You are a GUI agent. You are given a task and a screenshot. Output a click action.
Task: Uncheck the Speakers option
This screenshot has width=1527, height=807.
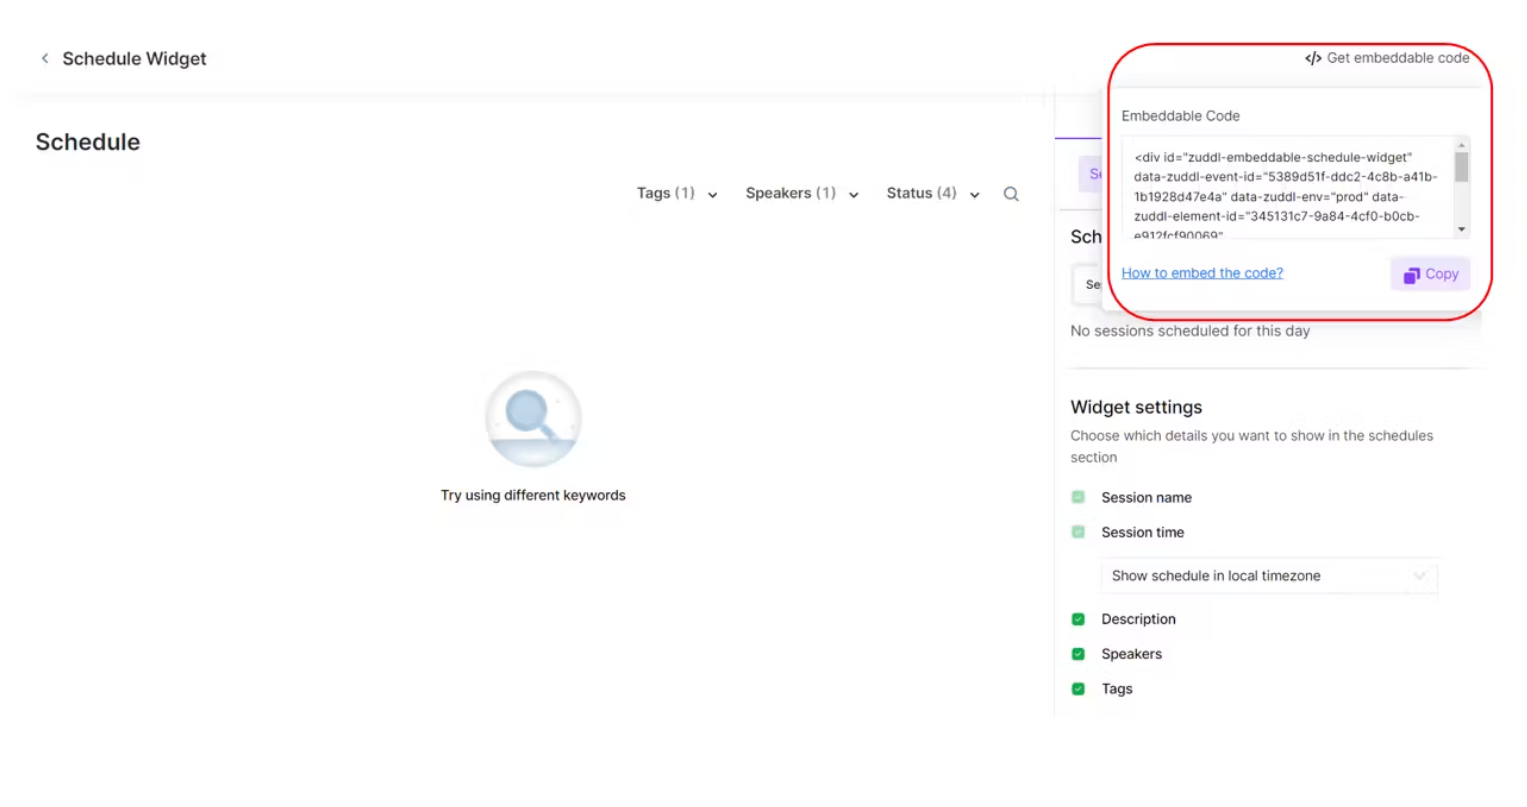(x=1078, y=653)
